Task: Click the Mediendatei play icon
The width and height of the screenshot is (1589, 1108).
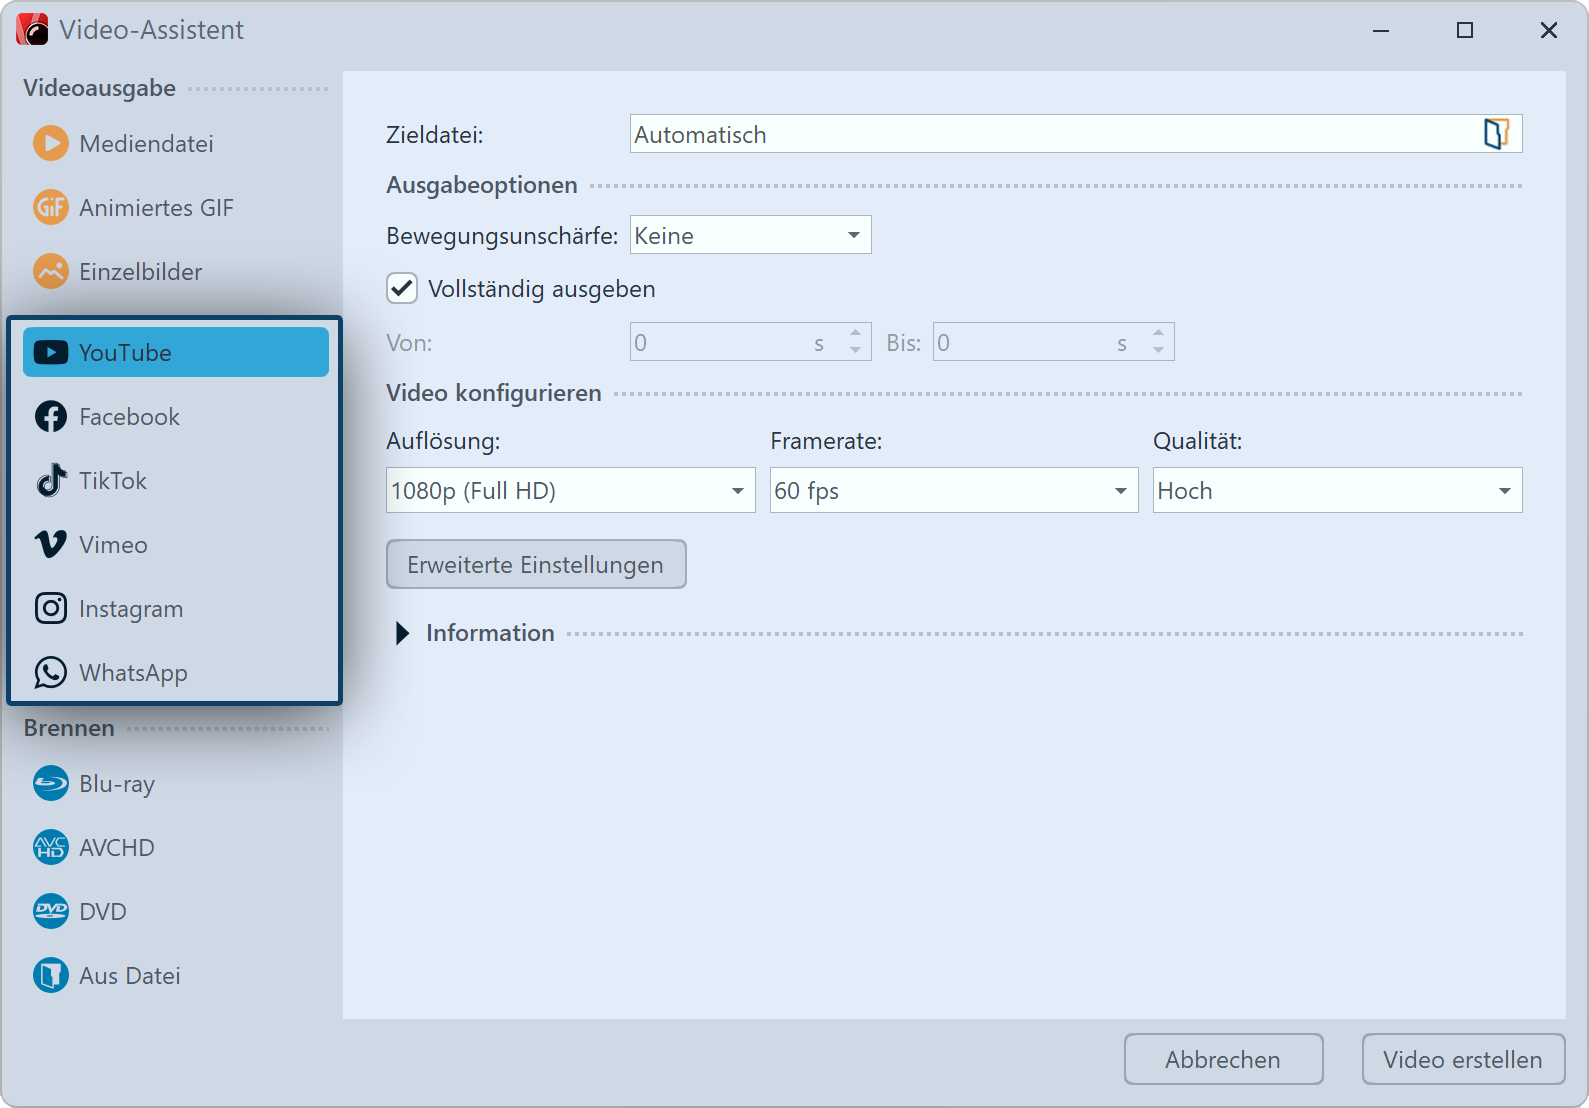Action: [50, 144]
